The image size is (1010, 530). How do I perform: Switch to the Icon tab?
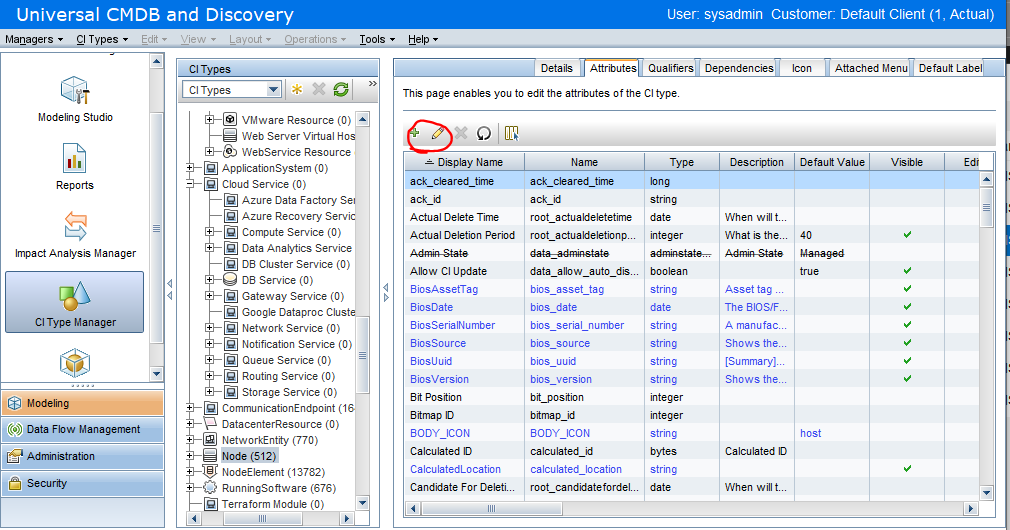click(801, 68)
